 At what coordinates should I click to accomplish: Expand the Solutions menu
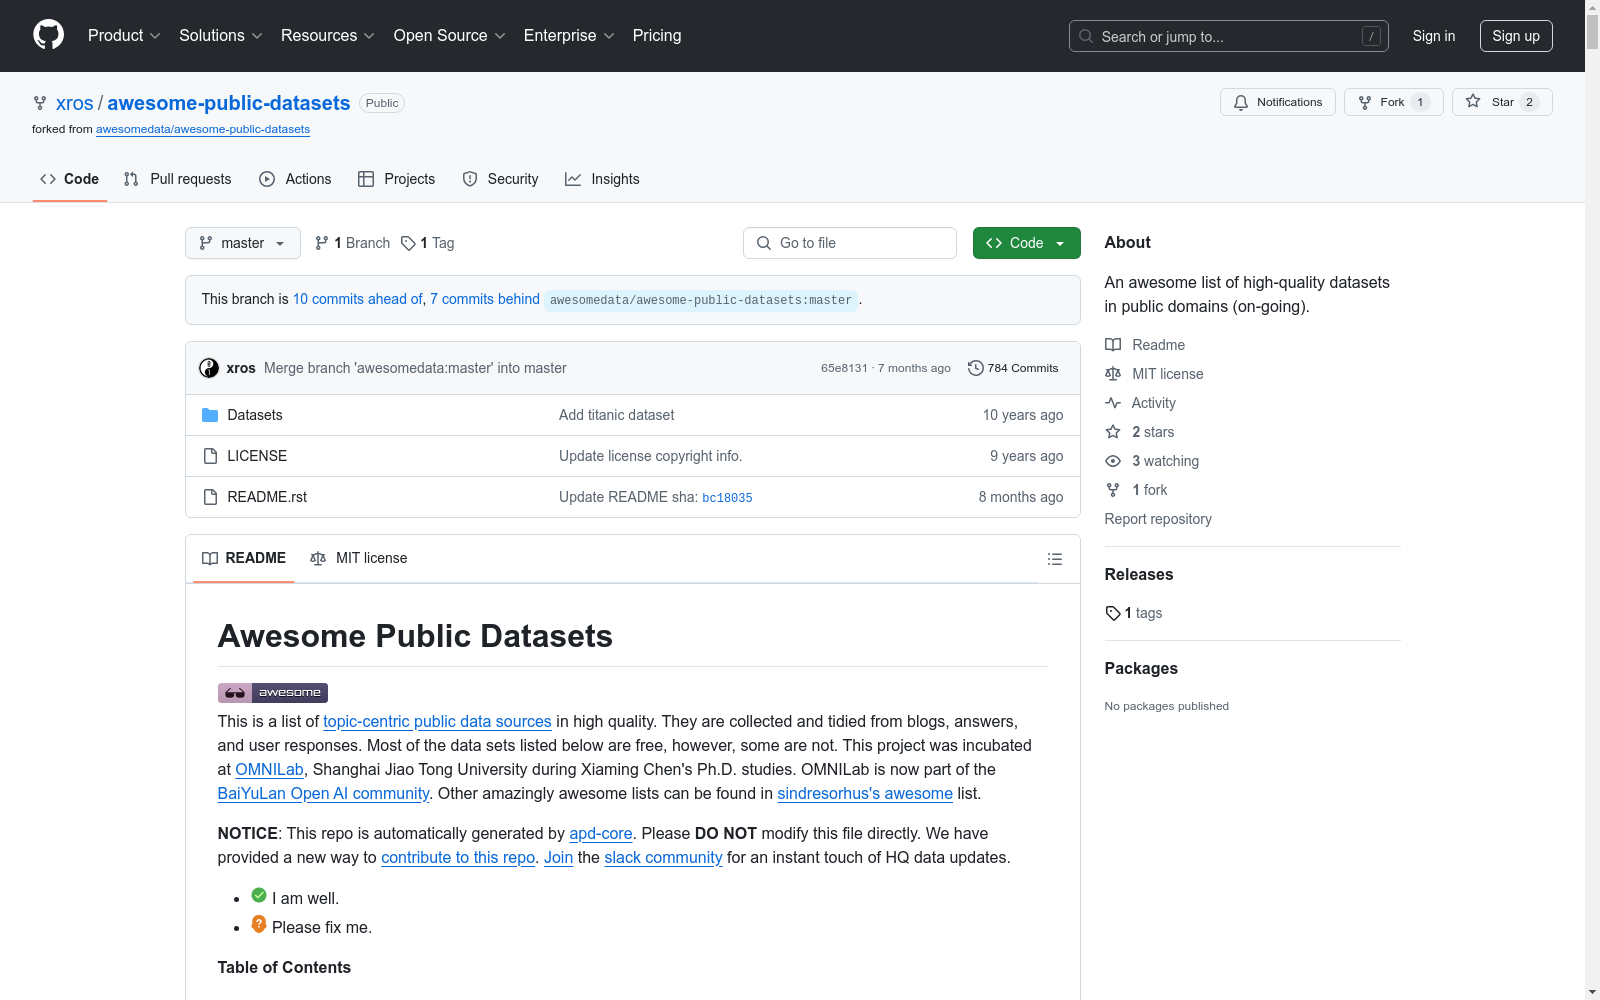pyautogui.click(x=221, y=36)
